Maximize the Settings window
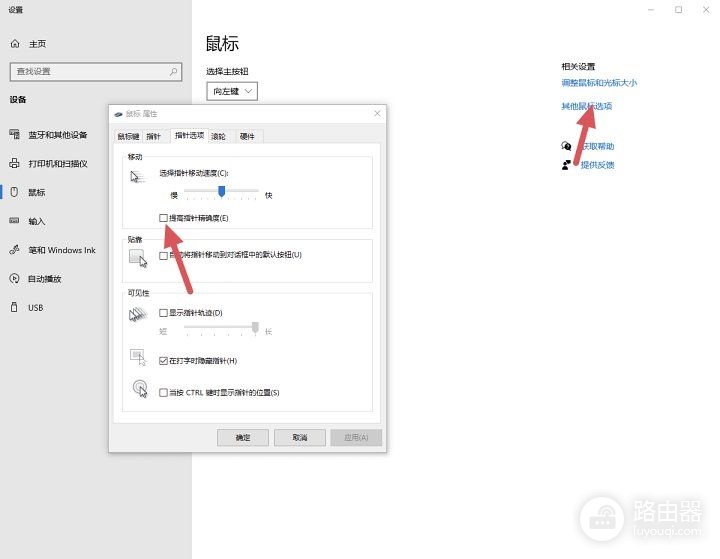720x559 pixels. 678,10
